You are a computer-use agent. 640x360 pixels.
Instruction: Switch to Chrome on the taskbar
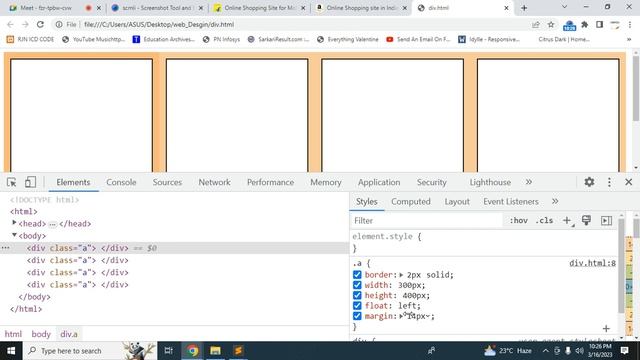pos(193,351)
